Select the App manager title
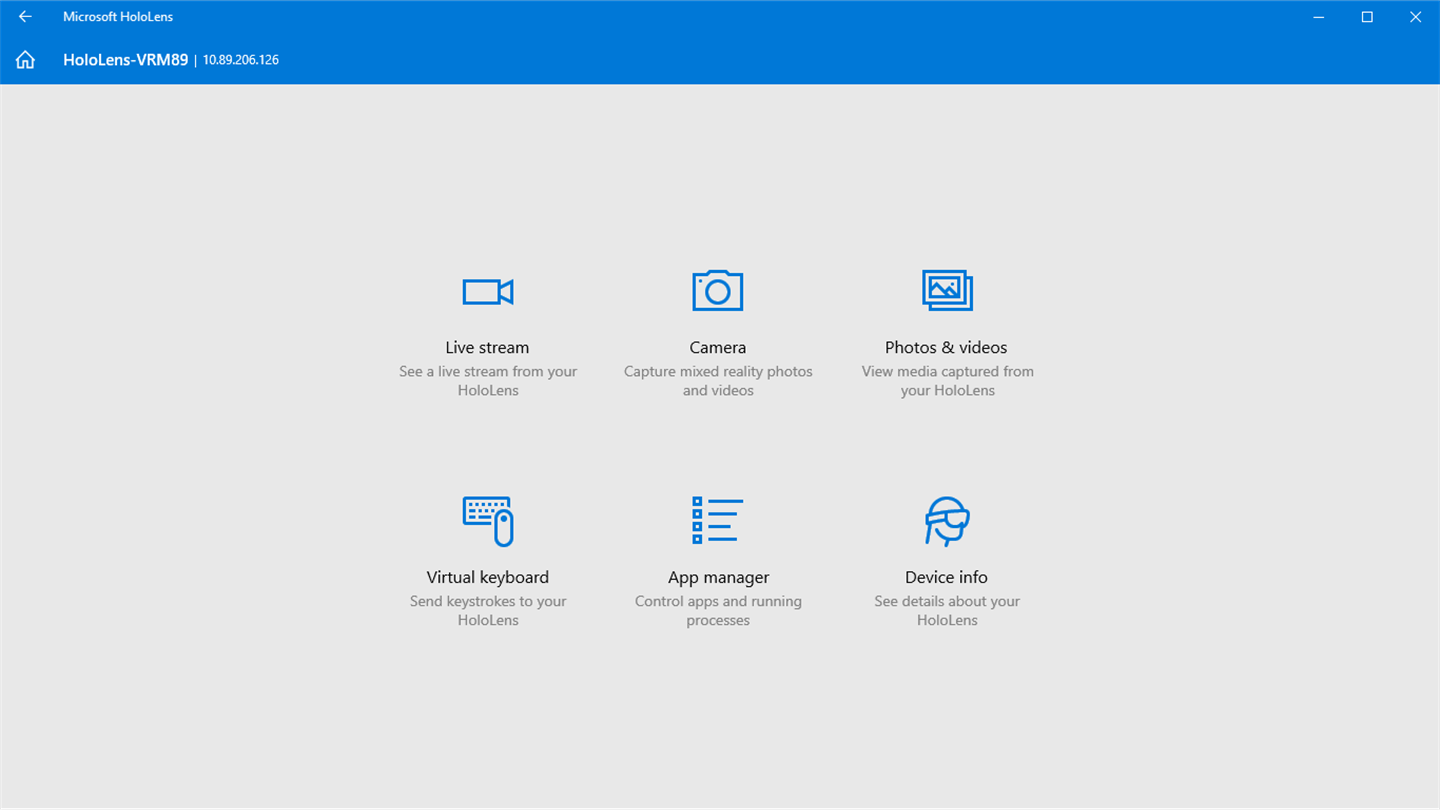The width and height of the screenshot is (1440, 810). click(x=718, y=578)
